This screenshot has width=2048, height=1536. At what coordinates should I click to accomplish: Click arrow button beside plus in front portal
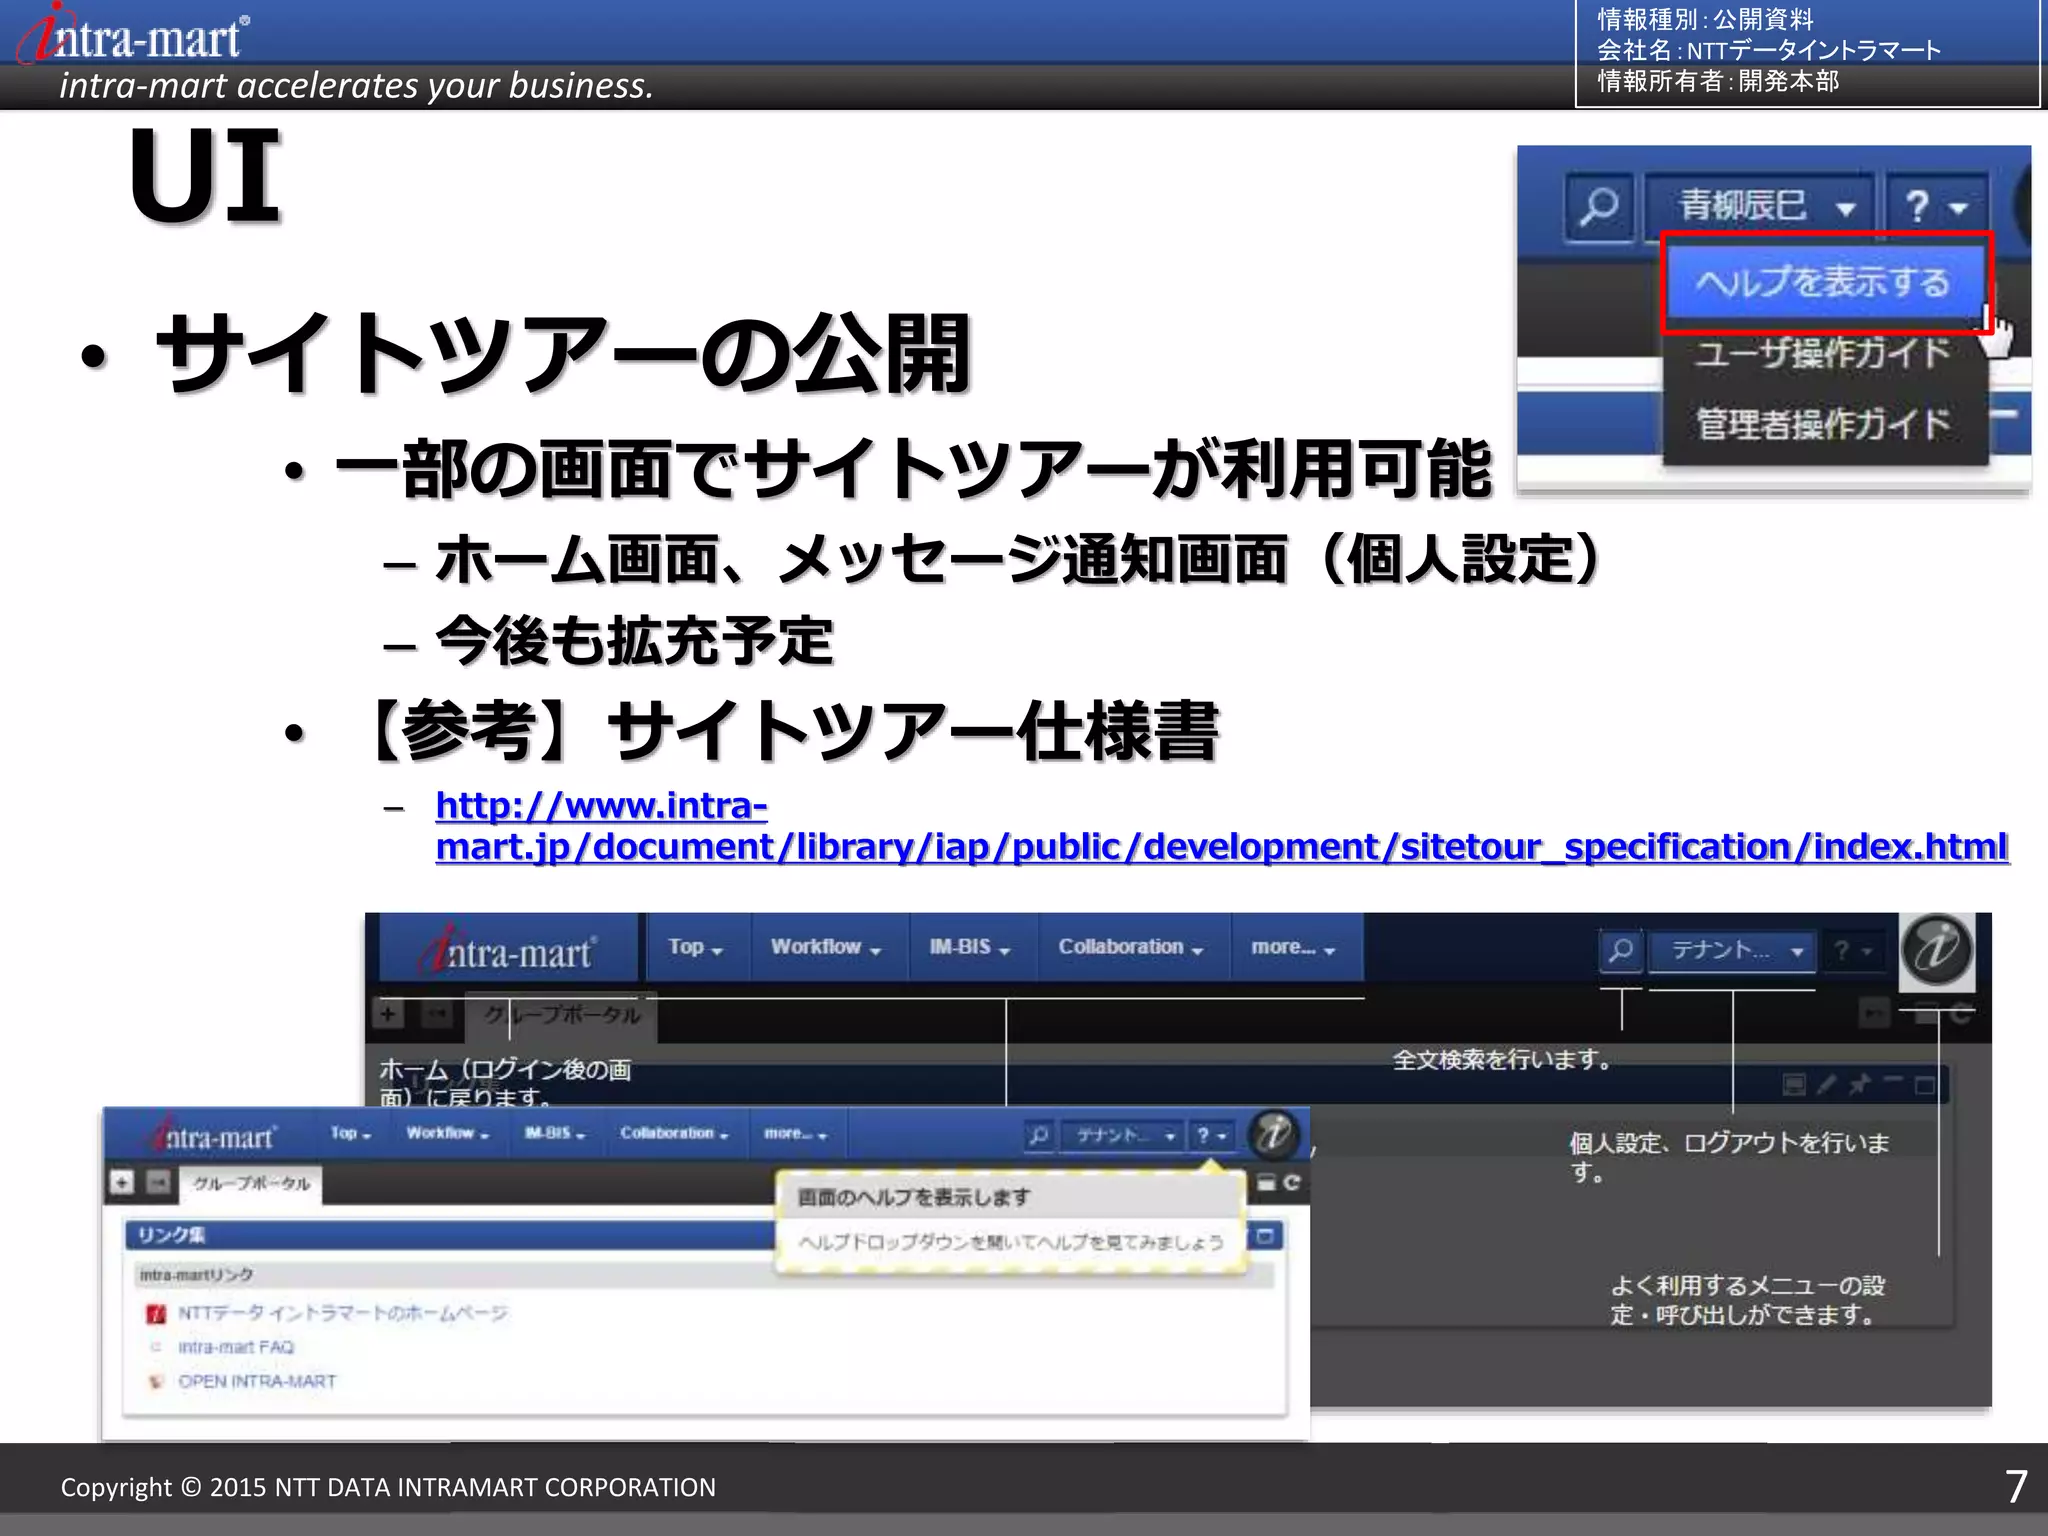pos(158,1183)
